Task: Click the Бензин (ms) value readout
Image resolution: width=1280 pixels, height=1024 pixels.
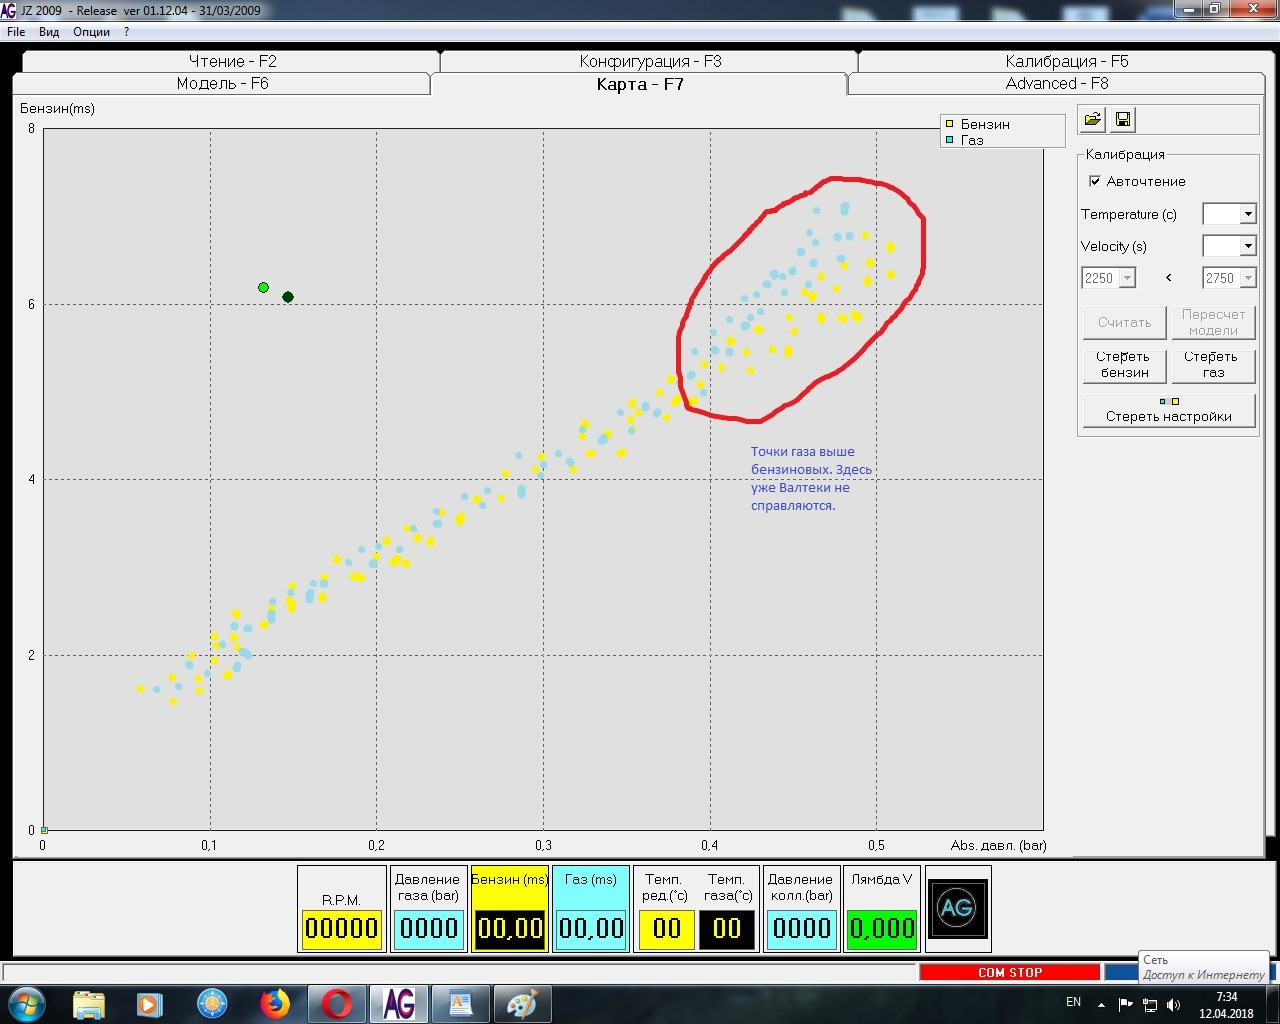Action: point(510,928)
